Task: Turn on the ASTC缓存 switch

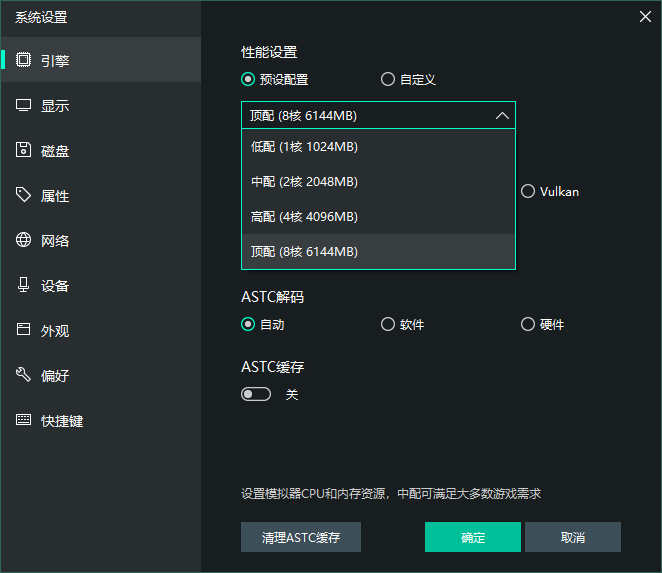Action: pyautogui.click(x=256, y=395)
